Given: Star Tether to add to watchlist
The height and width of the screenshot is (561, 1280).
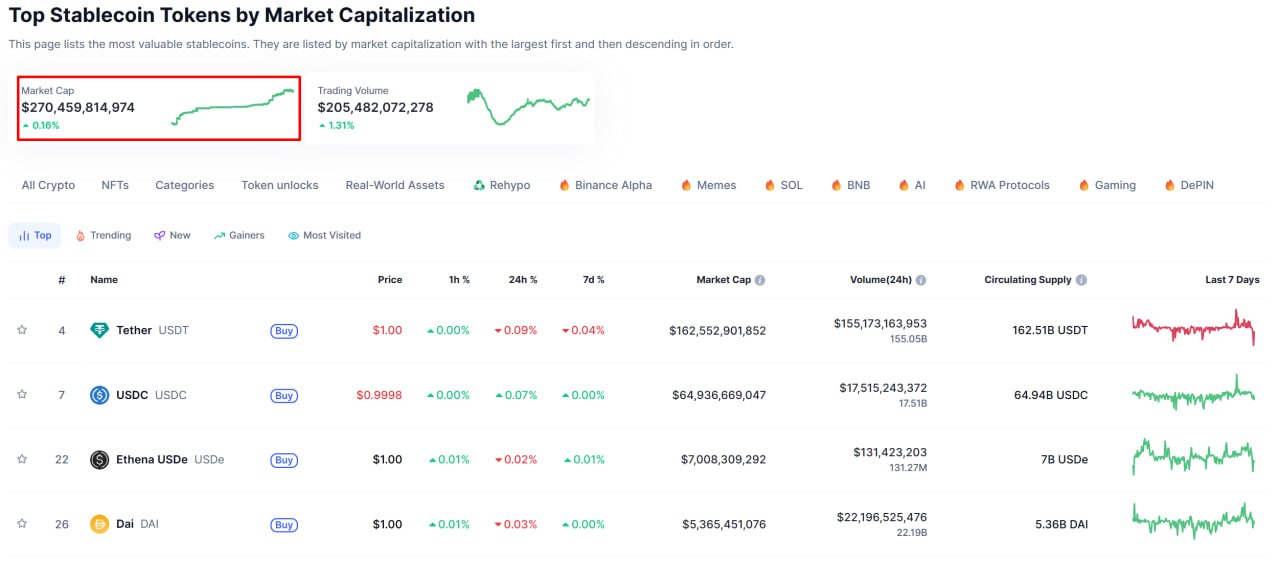Looking at the screenshot, I should 22,330.
